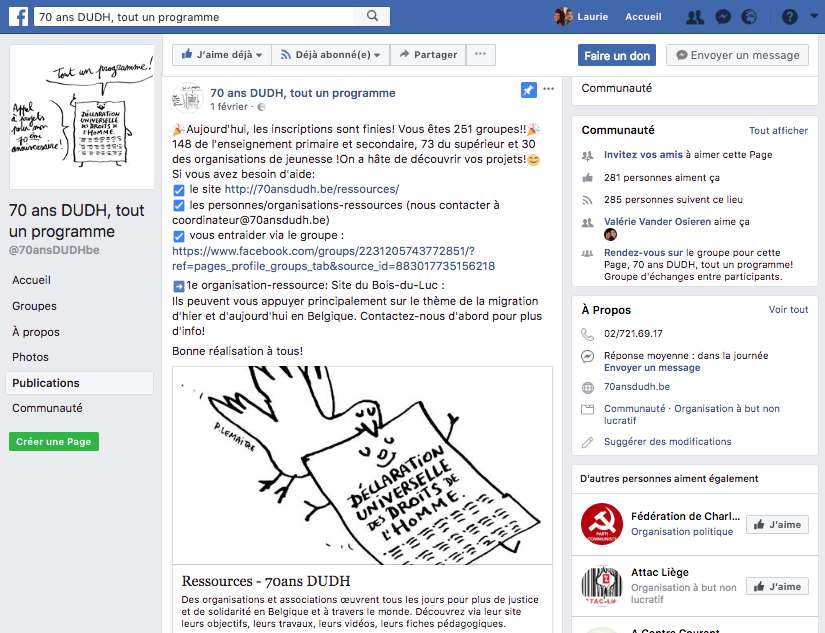Select Groupes in the page sidebar
Image resolution: width=825 pixels, height=633 pixels.
point(34,306)
